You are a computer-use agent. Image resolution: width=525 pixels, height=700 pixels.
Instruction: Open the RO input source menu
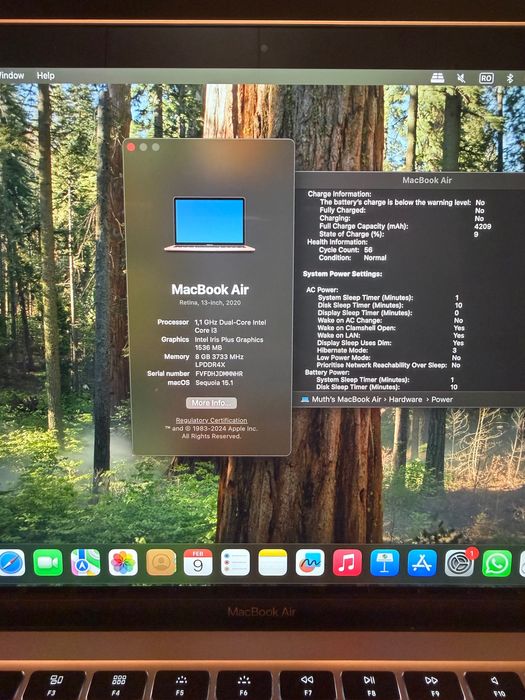coord(486,79)
